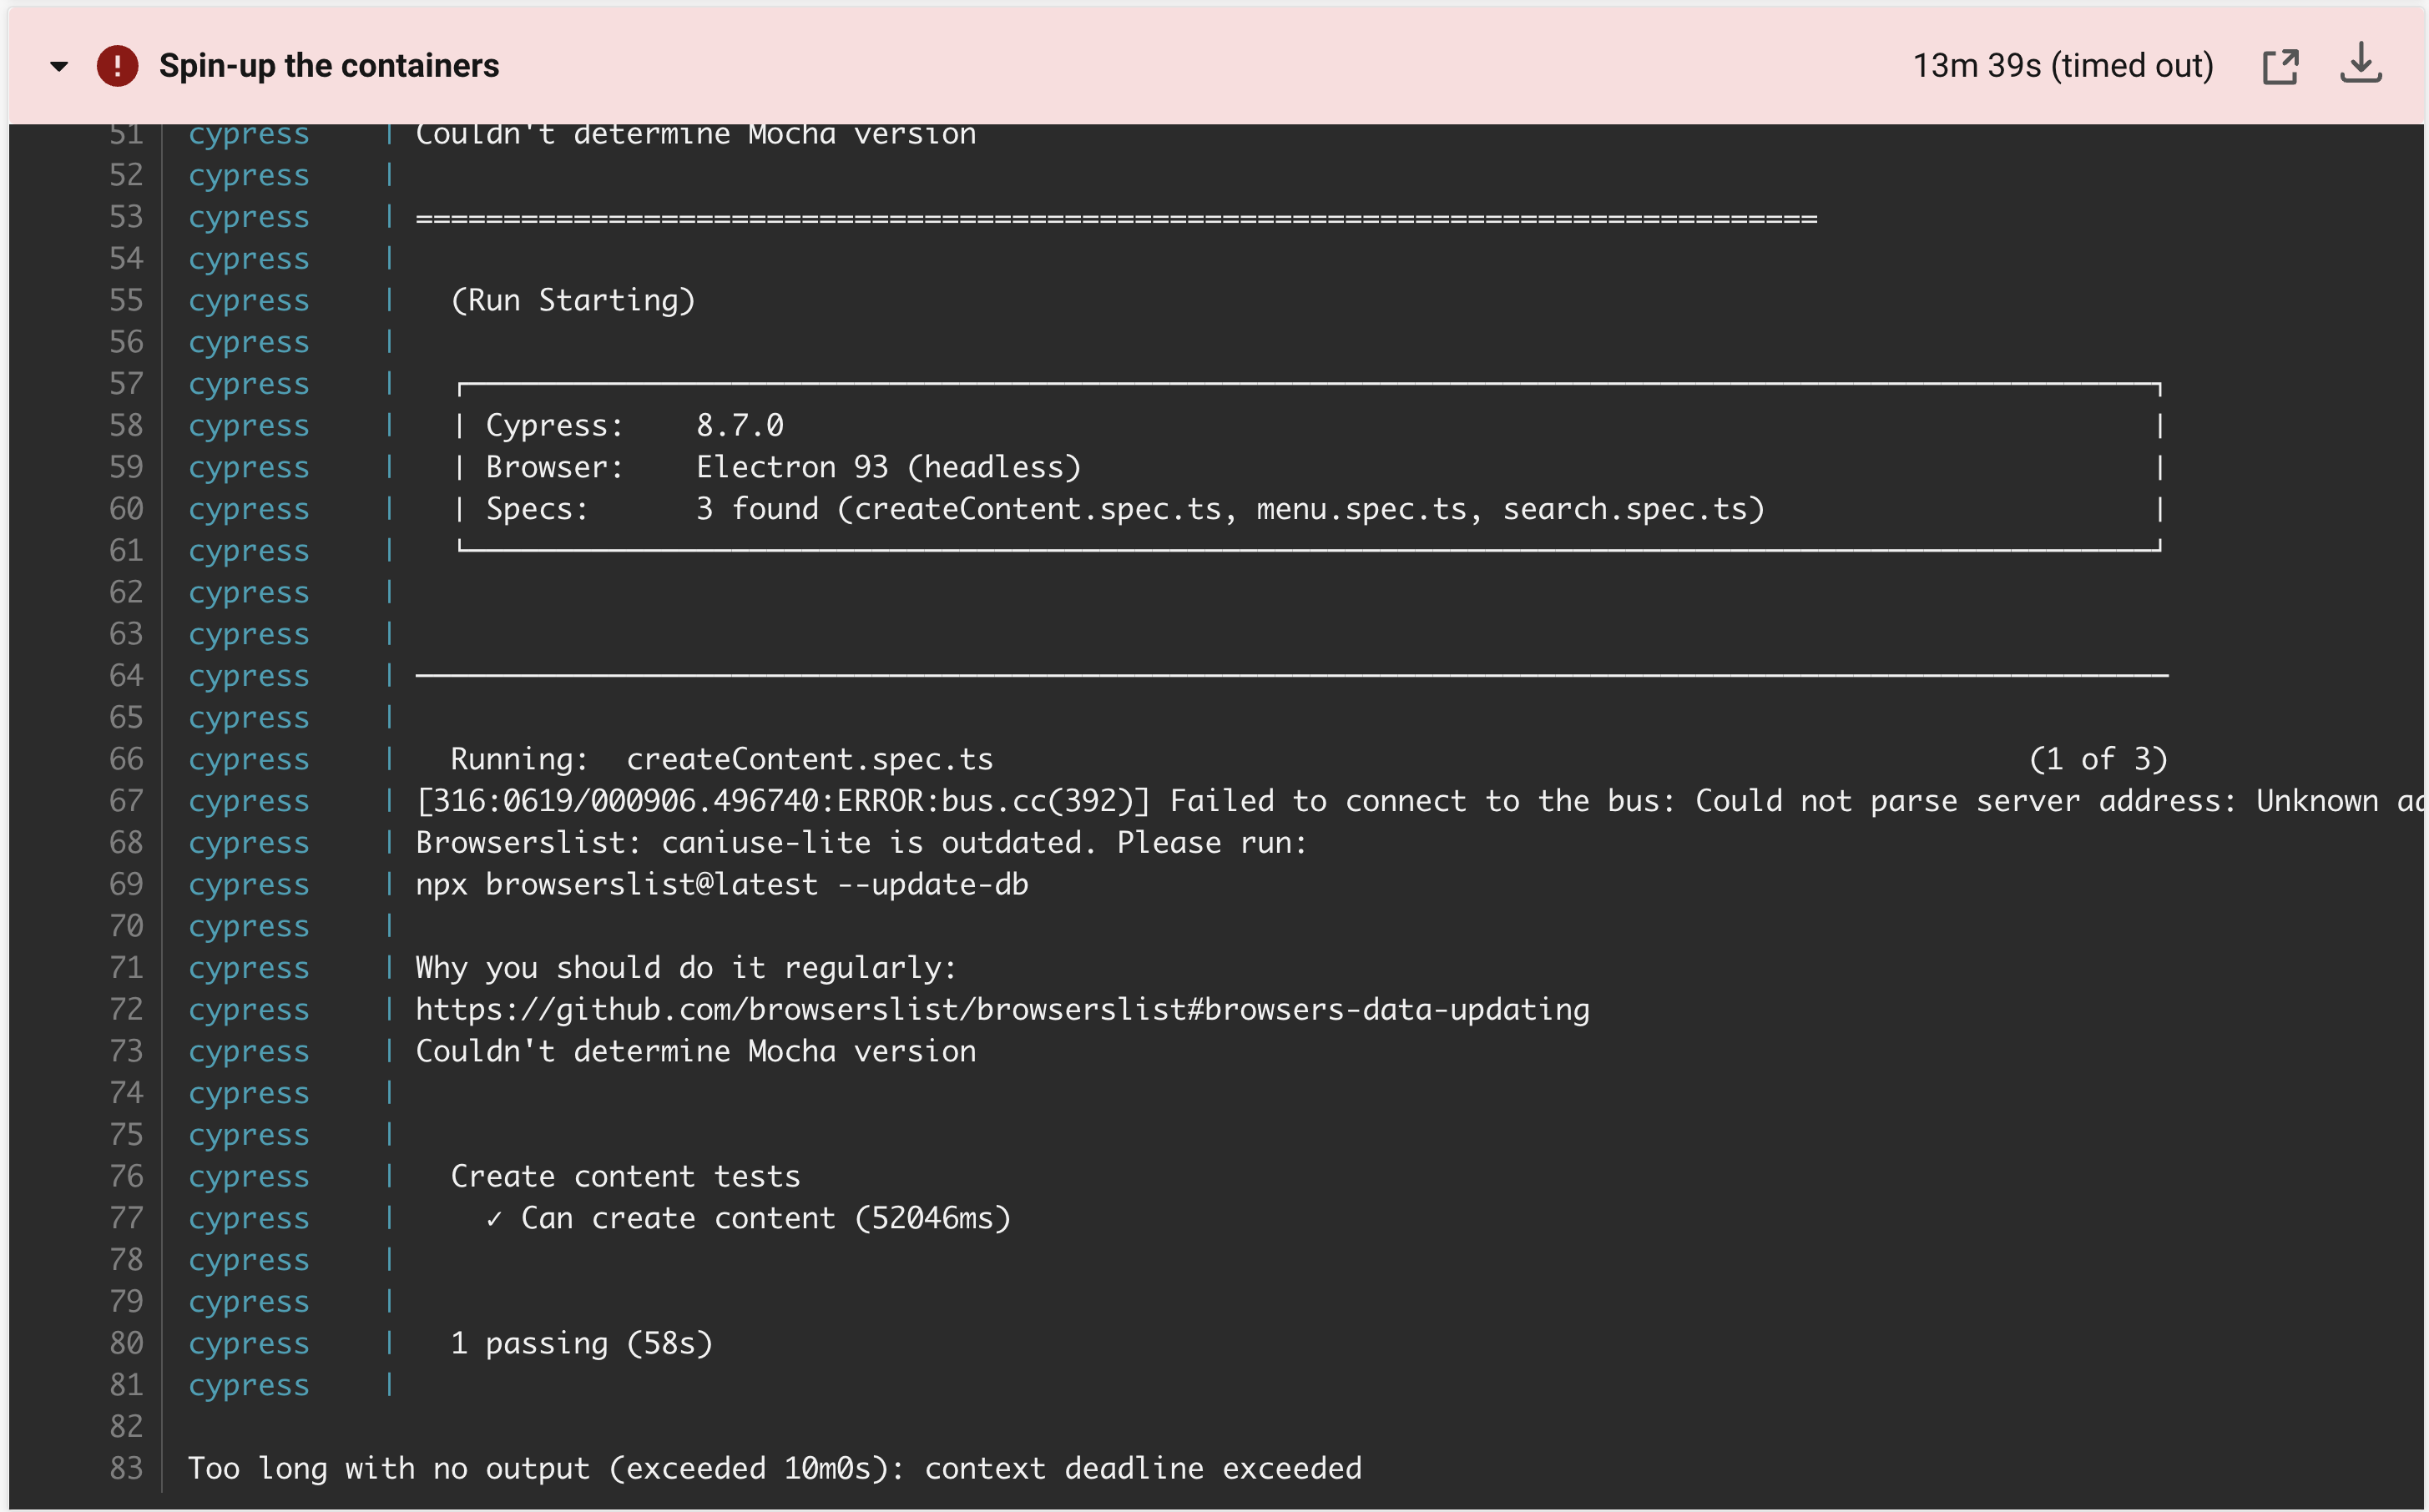Viewport: 2429px width, 1512px height.
Task: Click line 73 "Couldn't determine Mocha version" text
Action: click(696, 1051)
